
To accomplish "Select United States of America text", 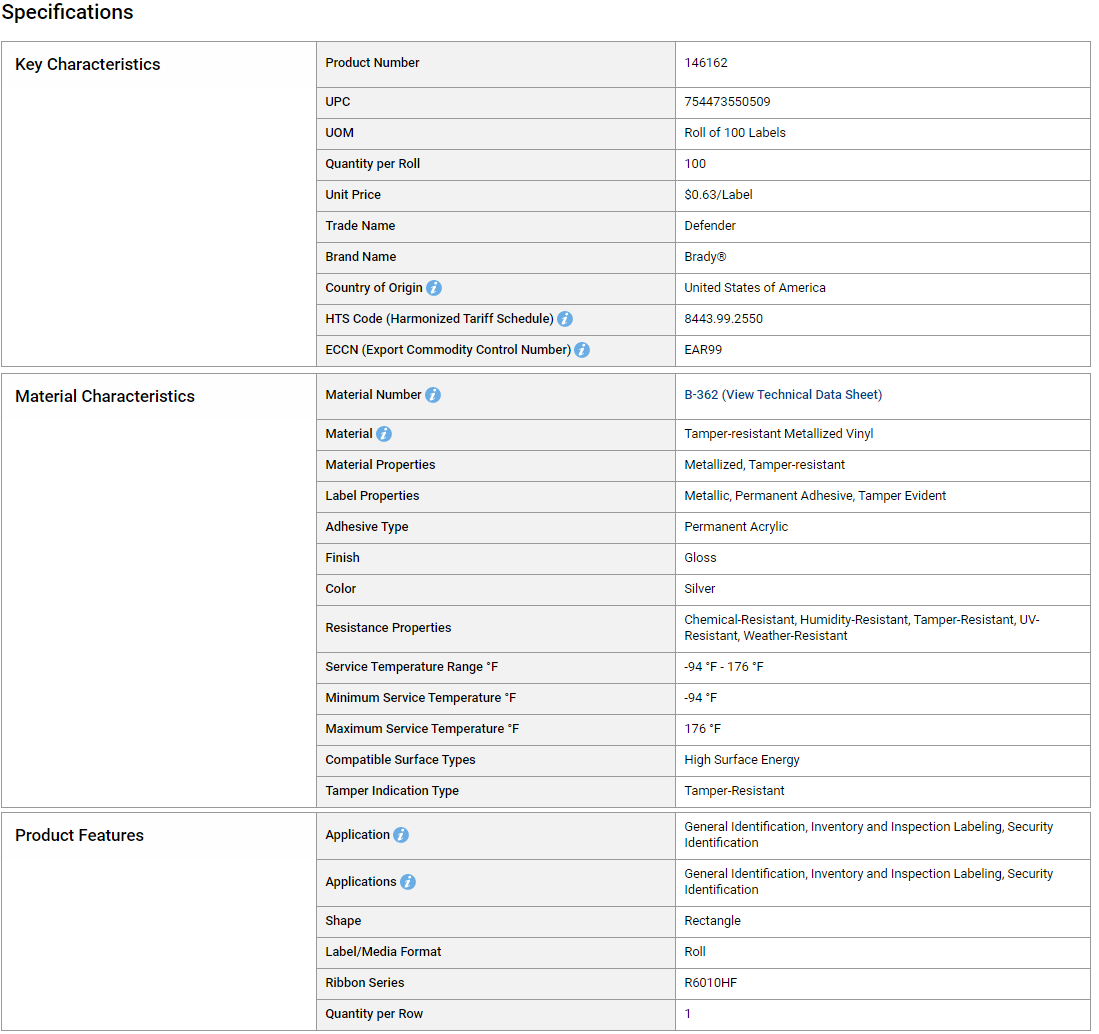I will click(755, 287).
